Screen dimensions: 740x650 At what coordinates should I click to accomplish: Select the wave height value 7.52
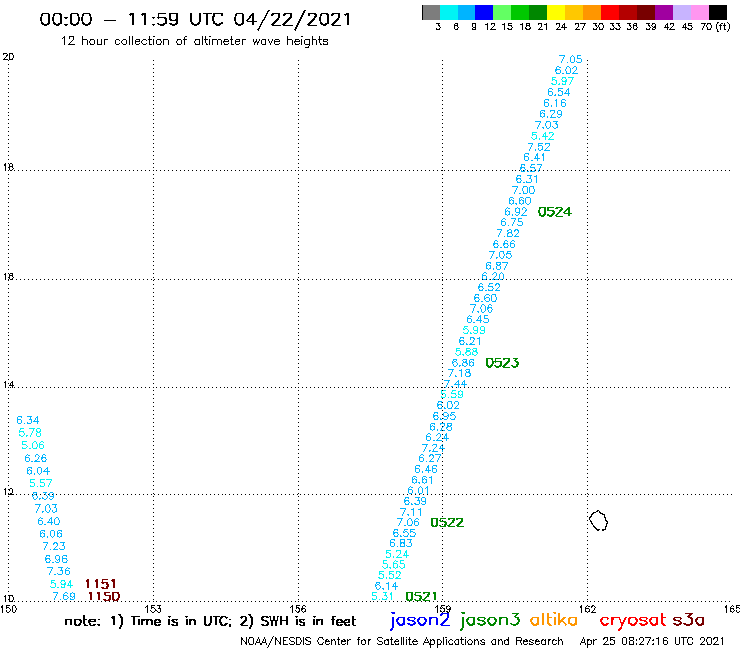[539, 147]
